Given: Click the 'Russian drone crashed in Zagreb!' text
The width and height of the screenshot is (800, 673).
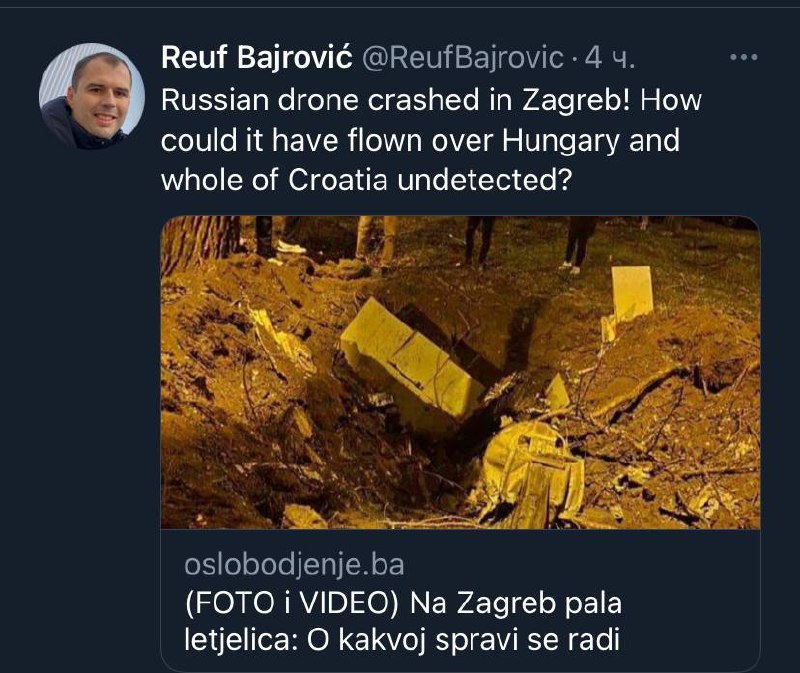Looking at the screenshot, I should click(x=396, y=100).
